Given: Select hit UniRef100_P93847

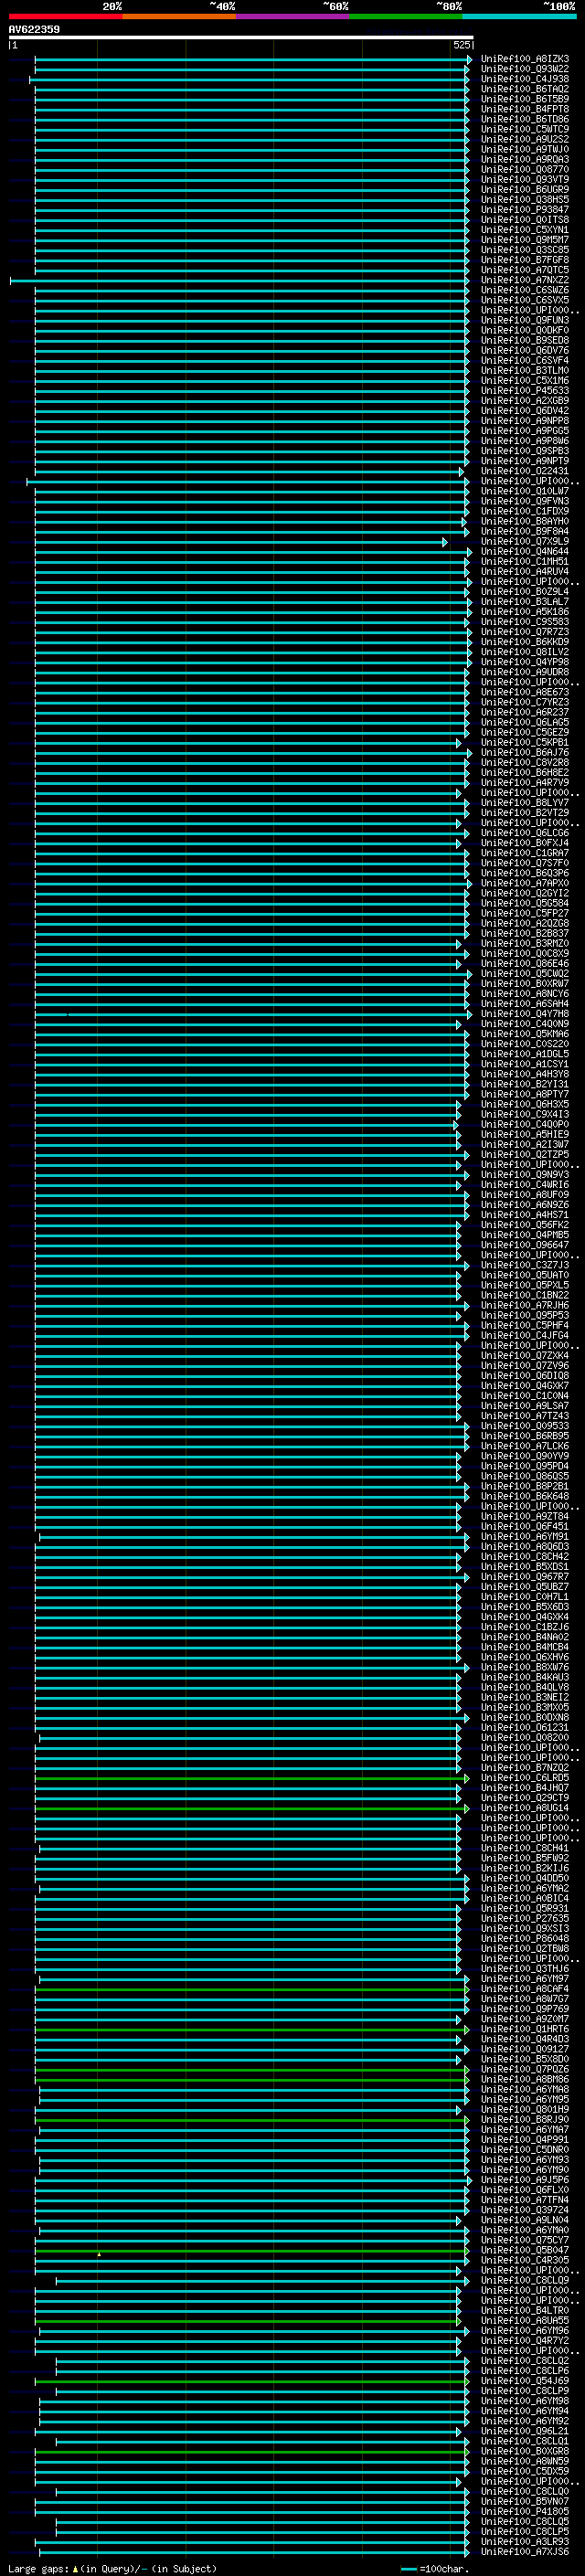Looking at the screenshot, I should 525,210.
